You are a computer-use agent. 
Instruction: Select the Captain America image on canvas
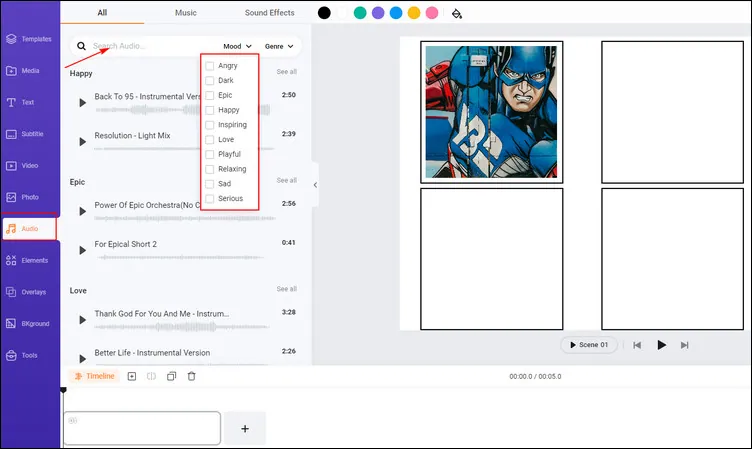click(x=492, y=112)
